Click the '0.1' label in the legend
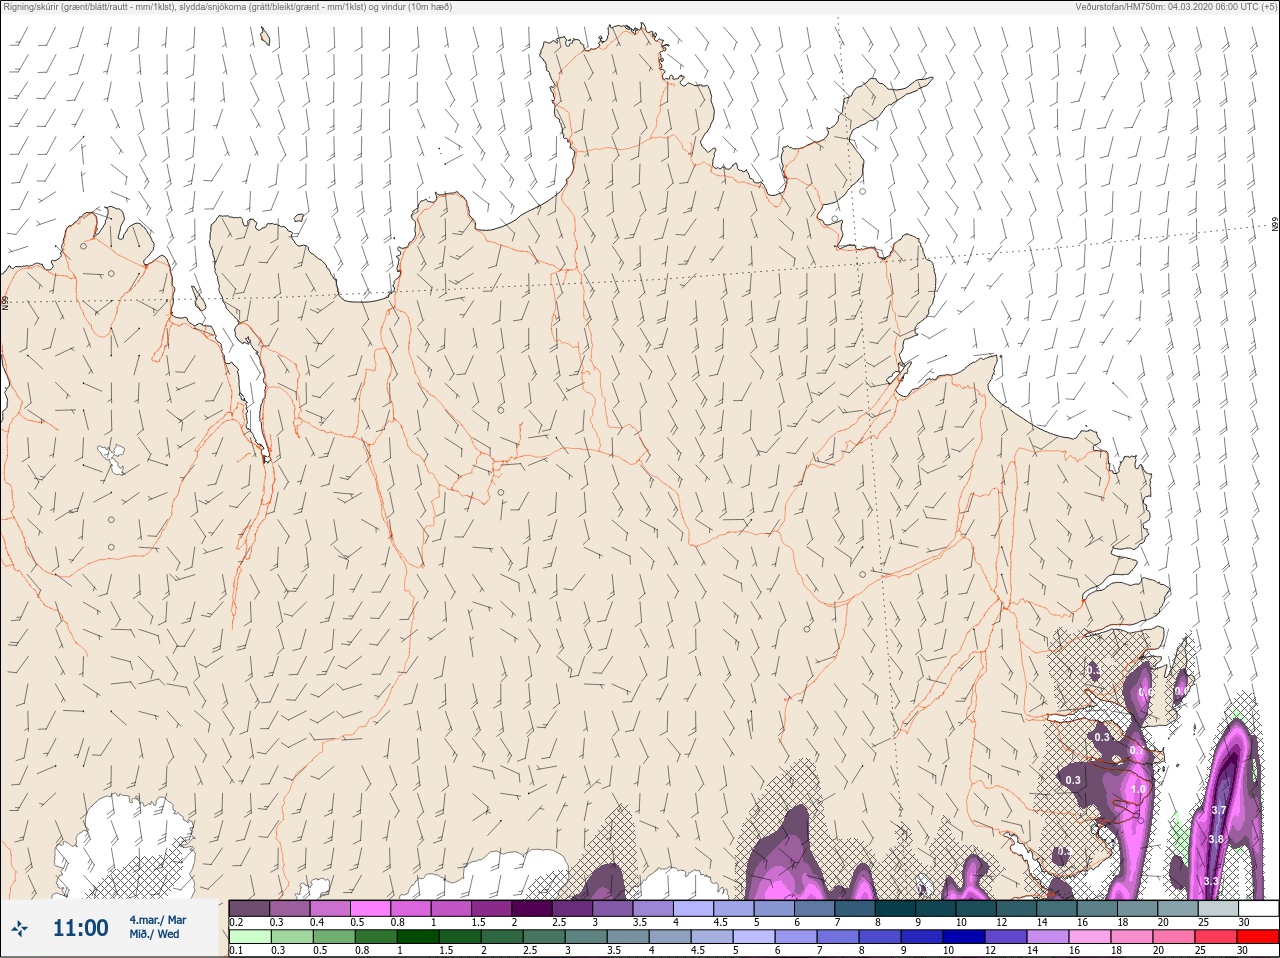This screenshot has height=958, width=1280. pyautogui.click(x=236, y=951)
